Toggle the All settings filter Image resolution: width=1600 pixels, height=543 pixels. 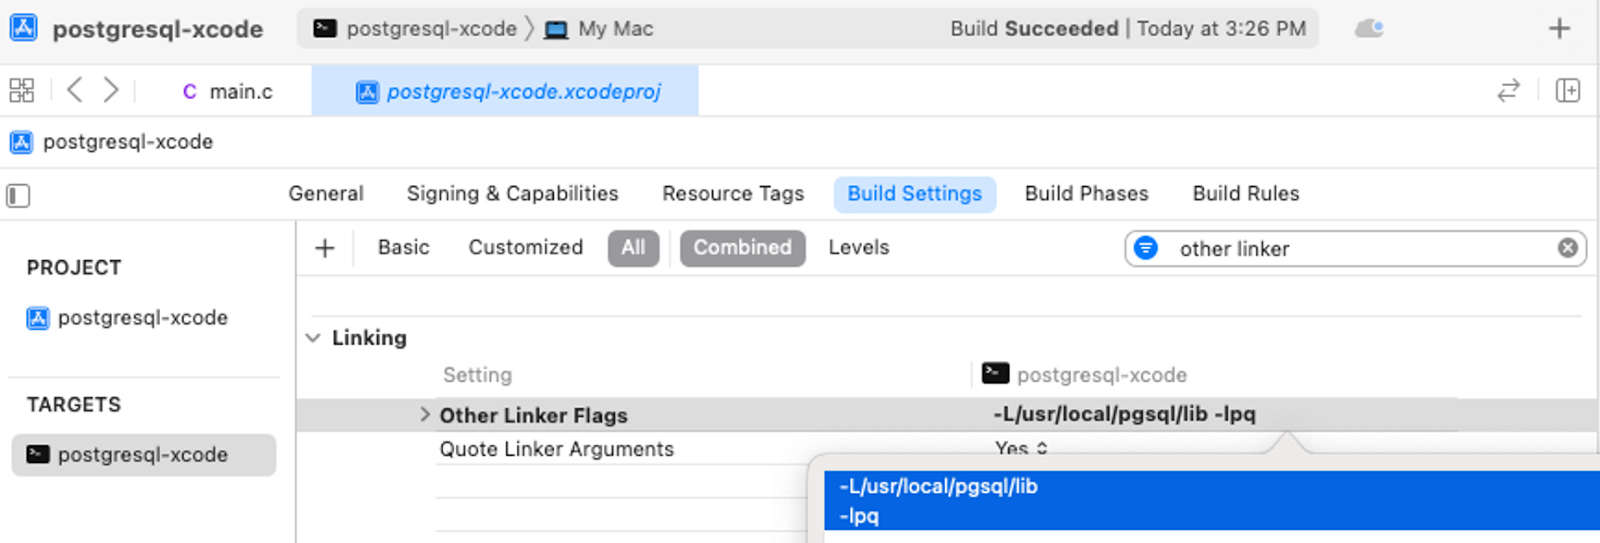tap(633, 248)
